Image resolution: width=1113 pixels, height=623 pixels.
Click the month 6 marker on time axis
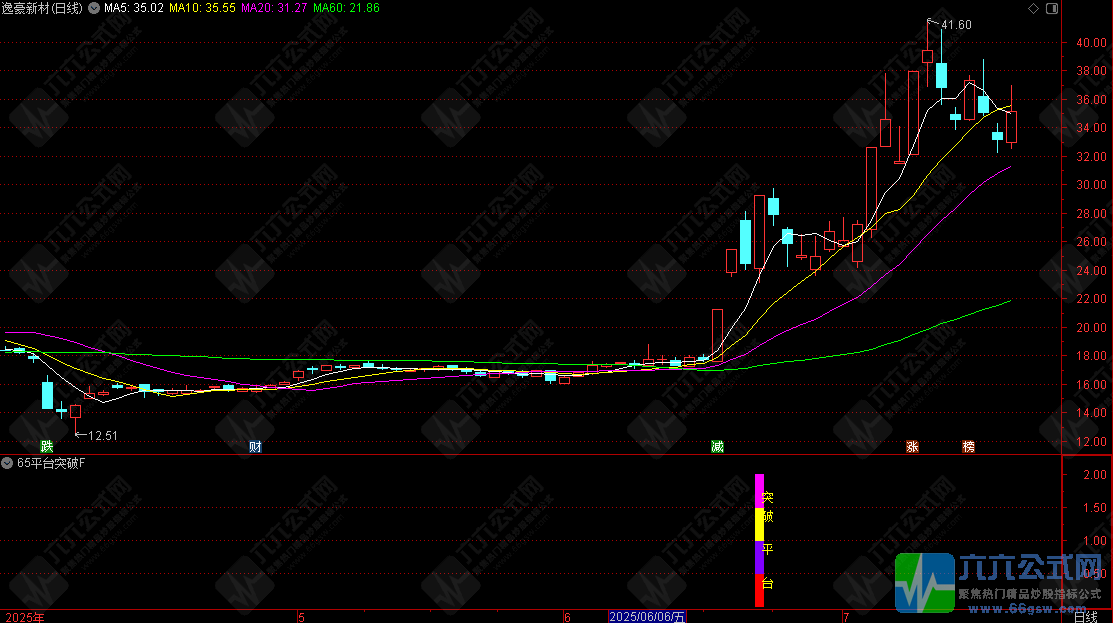tap(566, 617)
